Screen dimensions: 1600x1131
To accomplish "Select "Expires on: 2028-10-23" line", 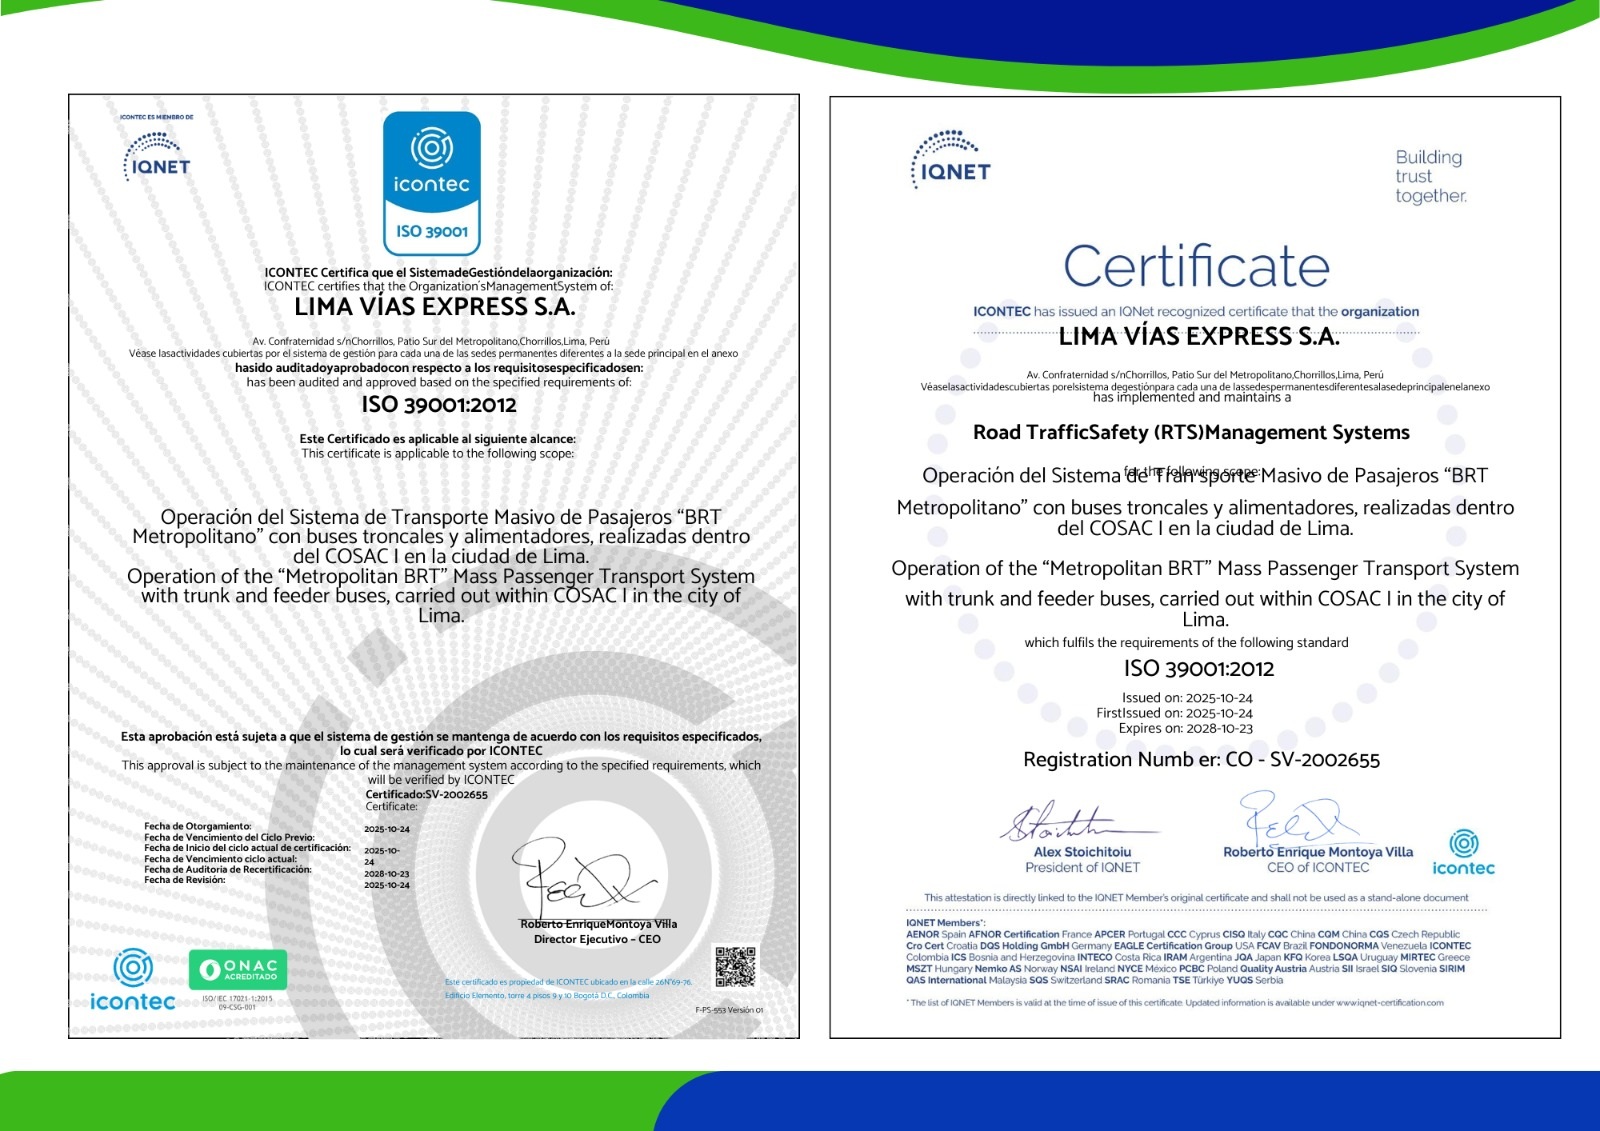I will [1185, 728].
